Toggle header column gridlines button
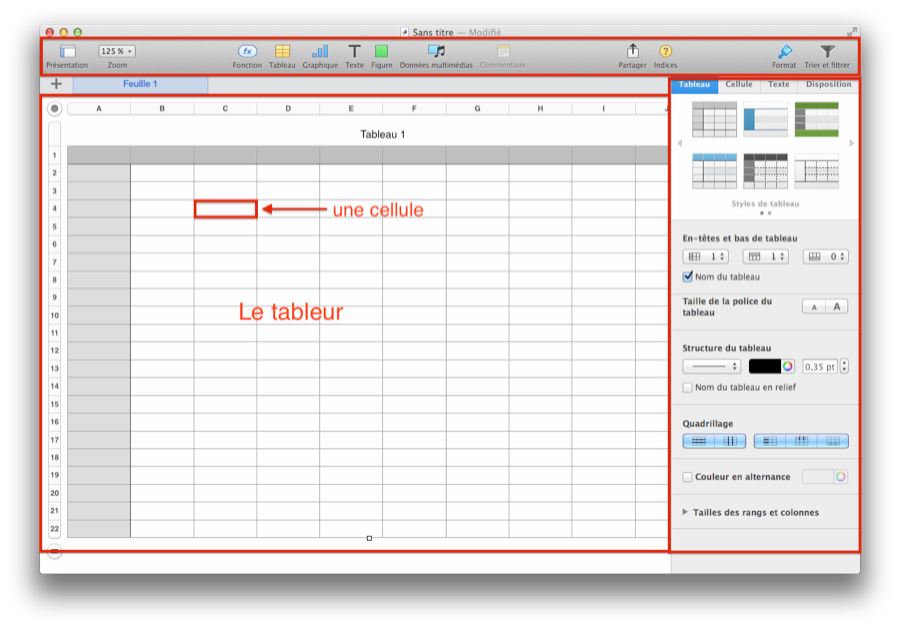This screenshot has height=629, width=900. coord(770,441)
